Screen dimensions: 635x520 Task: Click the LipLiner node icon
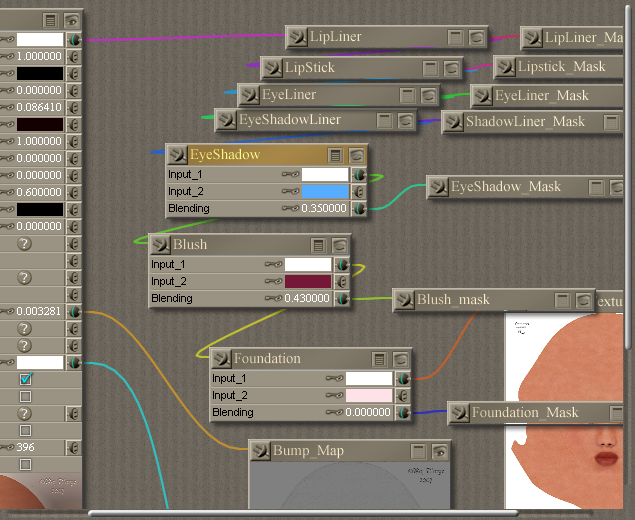click(x=297, y=38)
